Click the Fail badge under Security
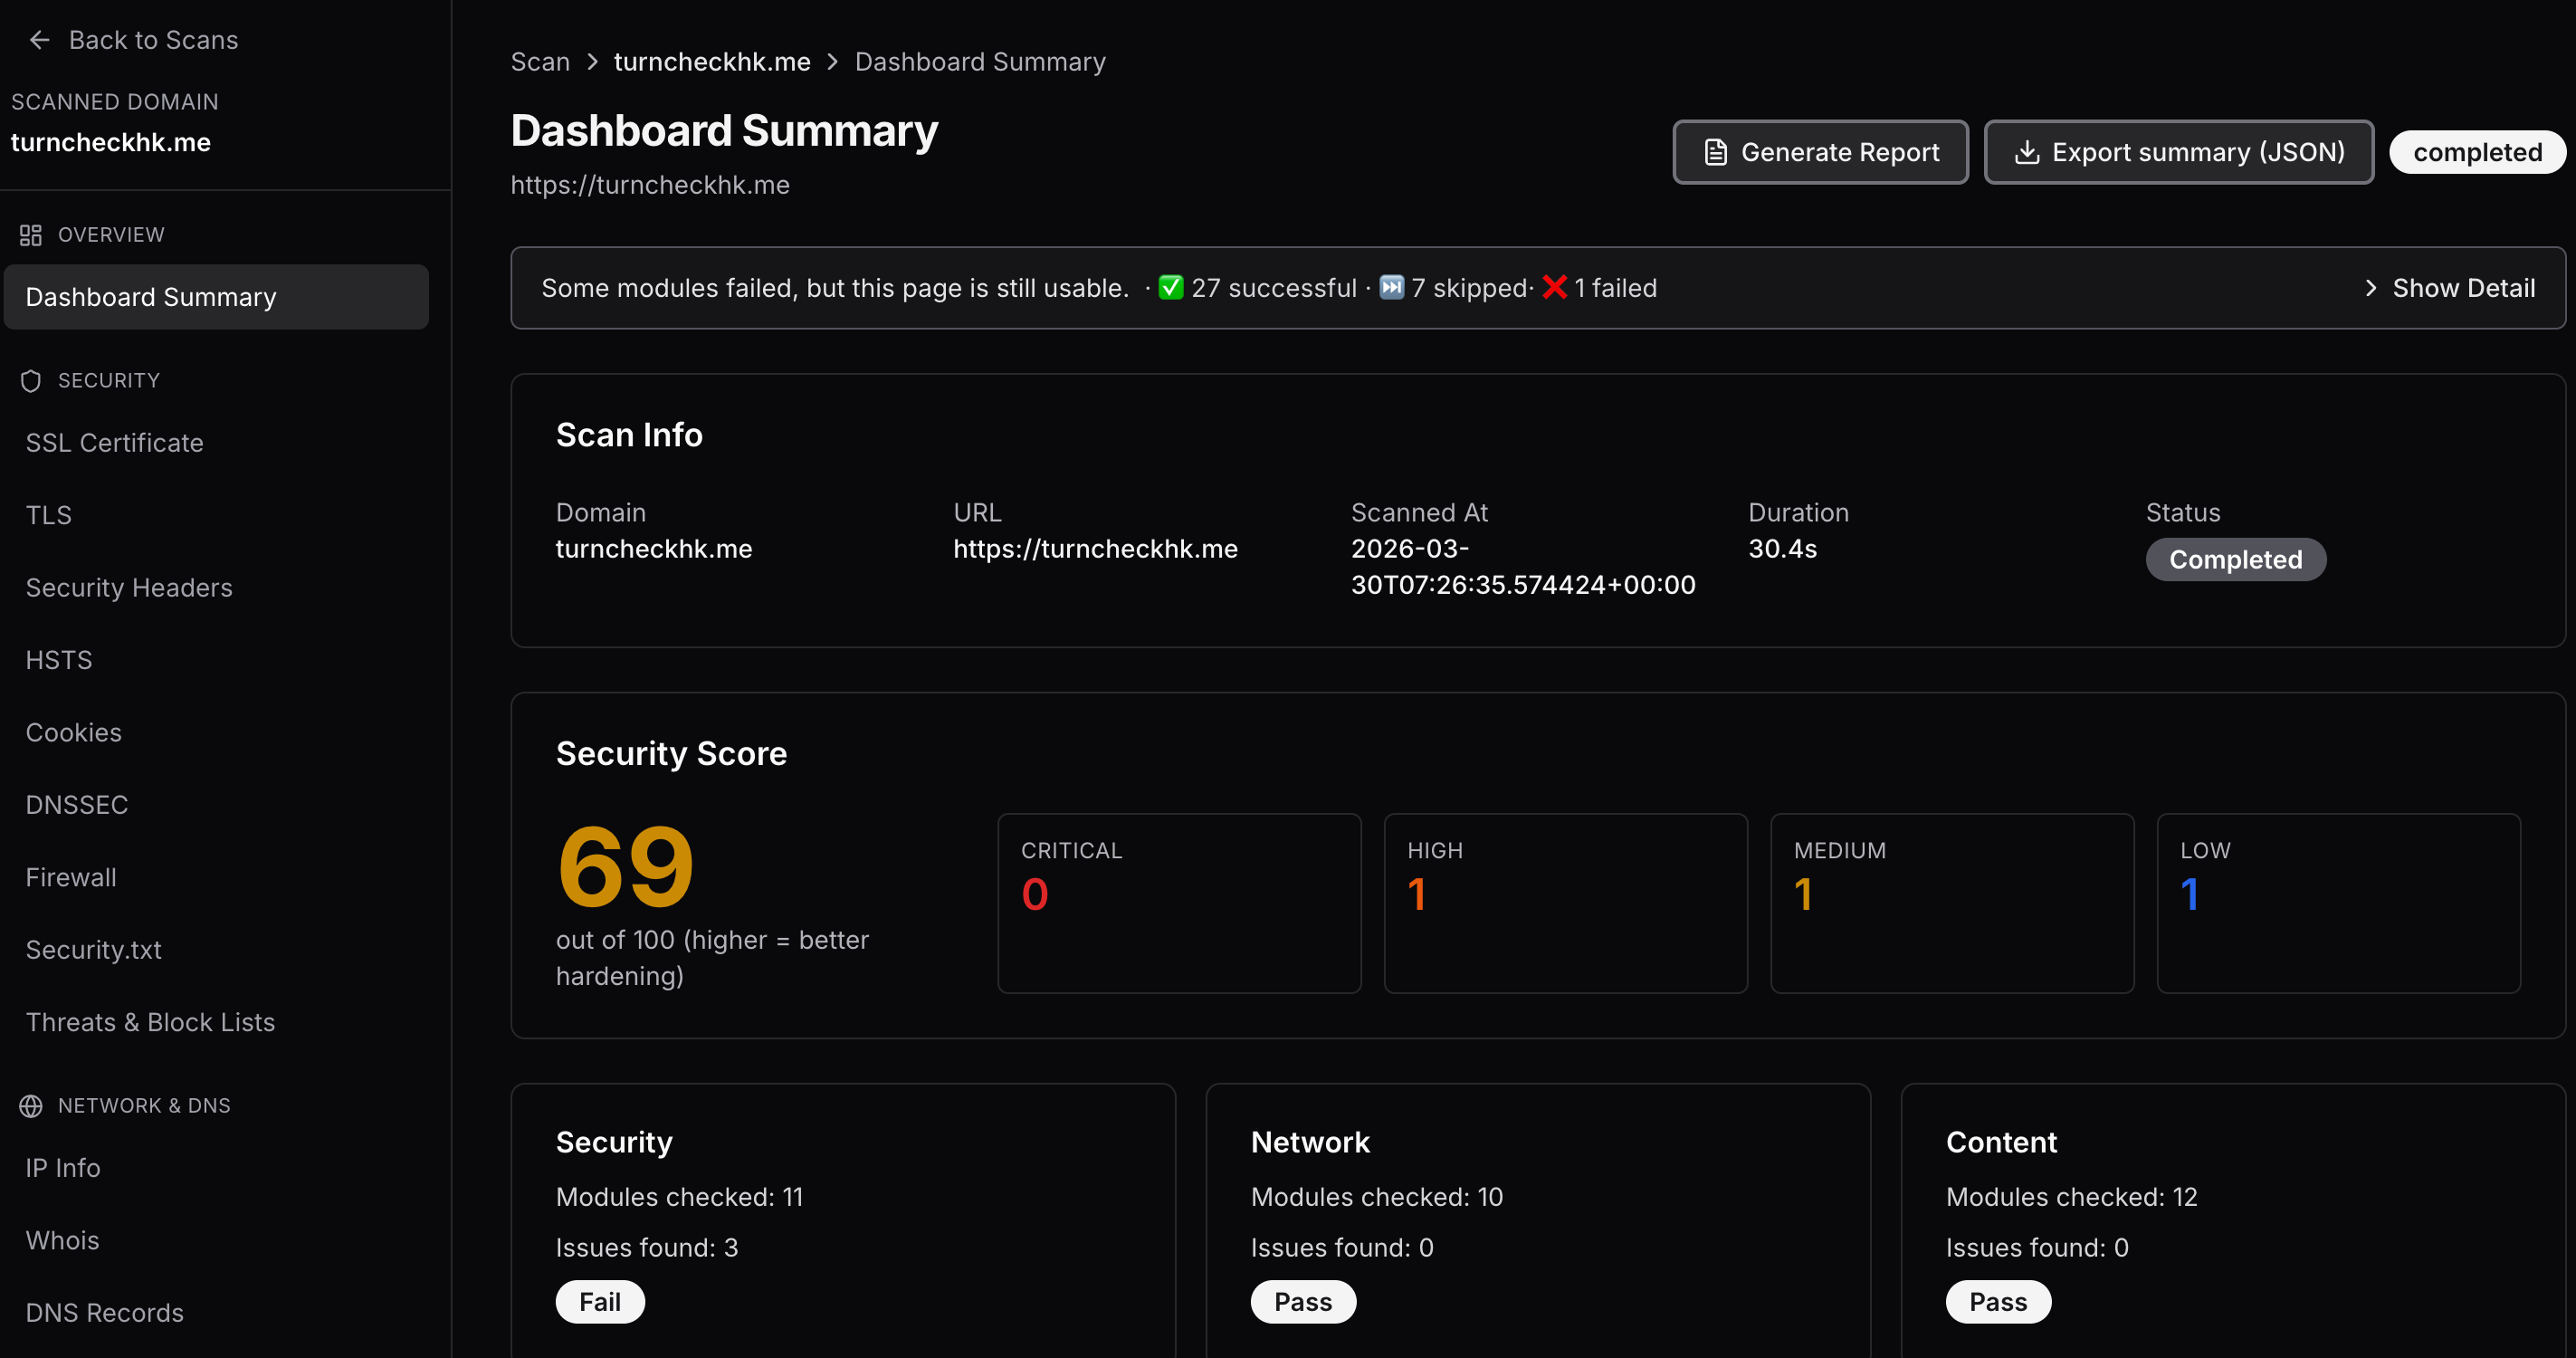The image size is (2576, 1358). point(600,1301)
